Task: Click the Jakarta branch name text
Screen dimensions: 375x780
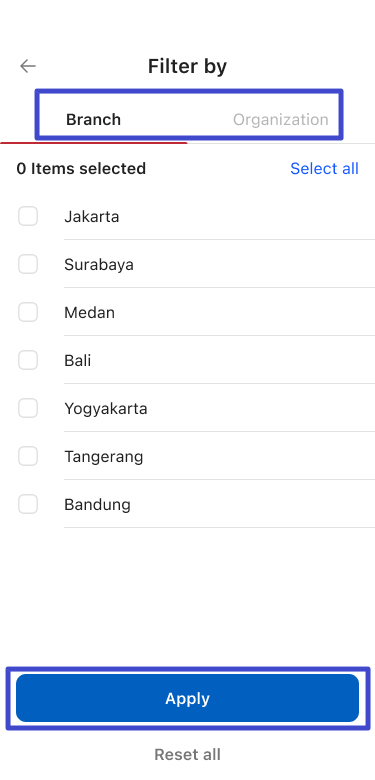Action: [92, 217]
